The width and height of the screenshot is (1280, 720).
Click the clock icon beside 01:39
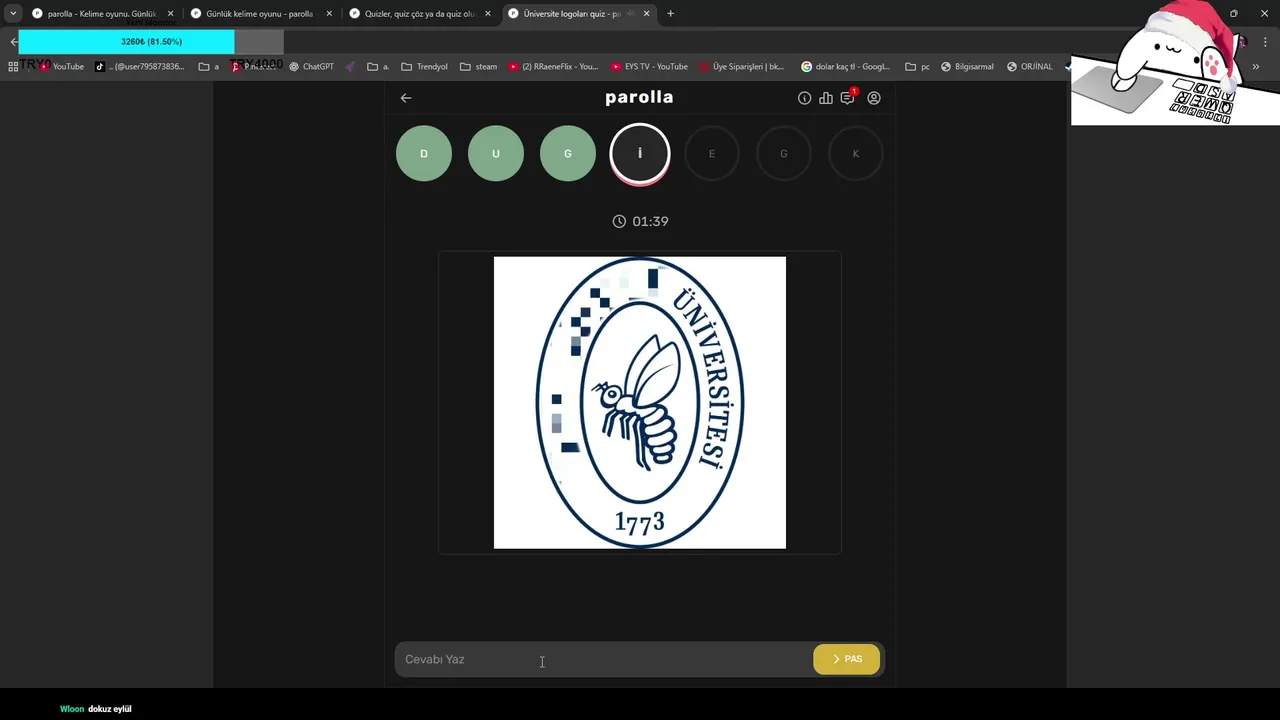pyautogui.click(x=619, y=221)
